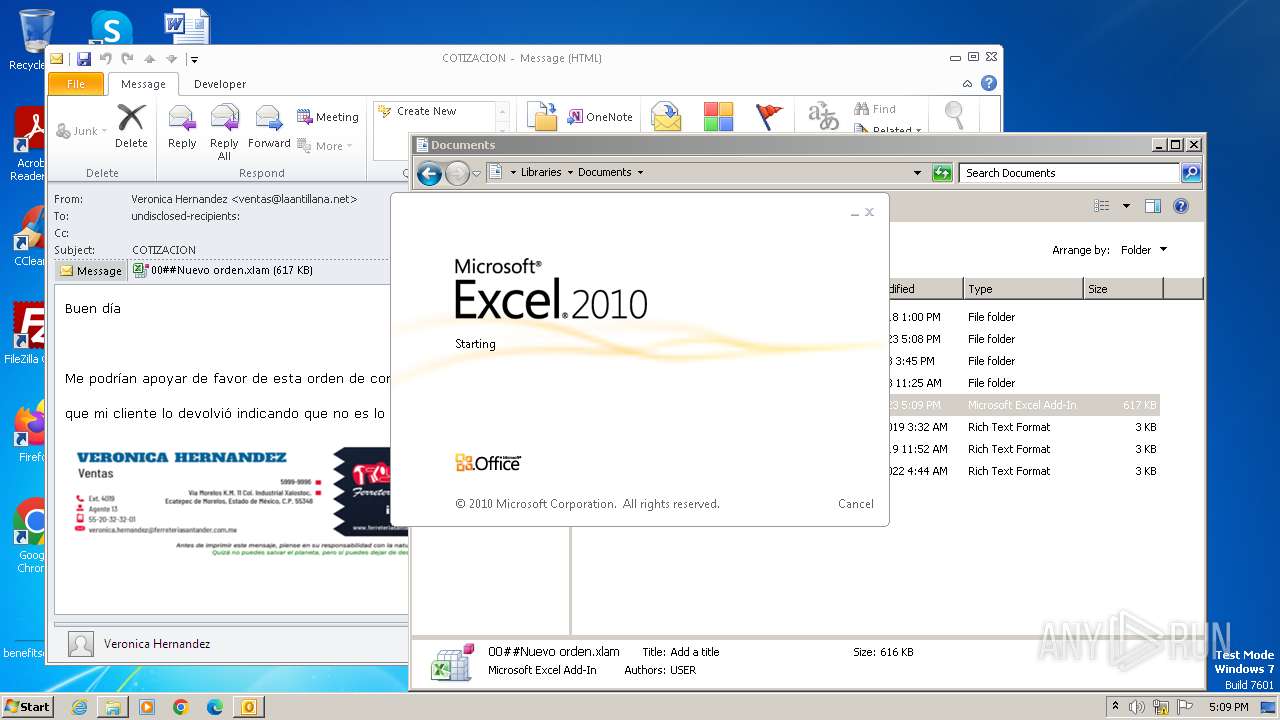Click the Categorize colored squares icon
This screenshot has height=720, width=1280.
coord(718,116)
